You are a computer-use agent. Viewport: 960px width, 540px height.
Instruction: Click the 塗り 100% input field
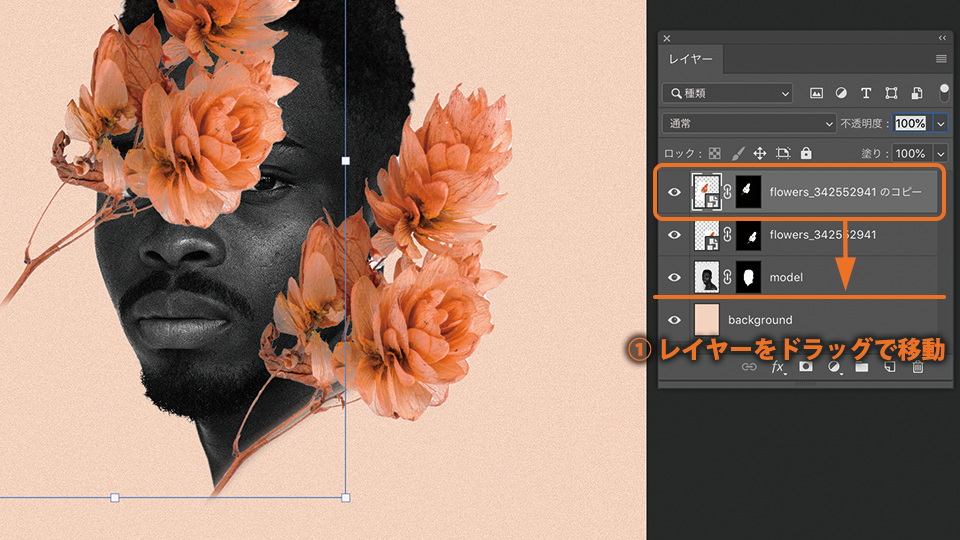tap(911, 153)
